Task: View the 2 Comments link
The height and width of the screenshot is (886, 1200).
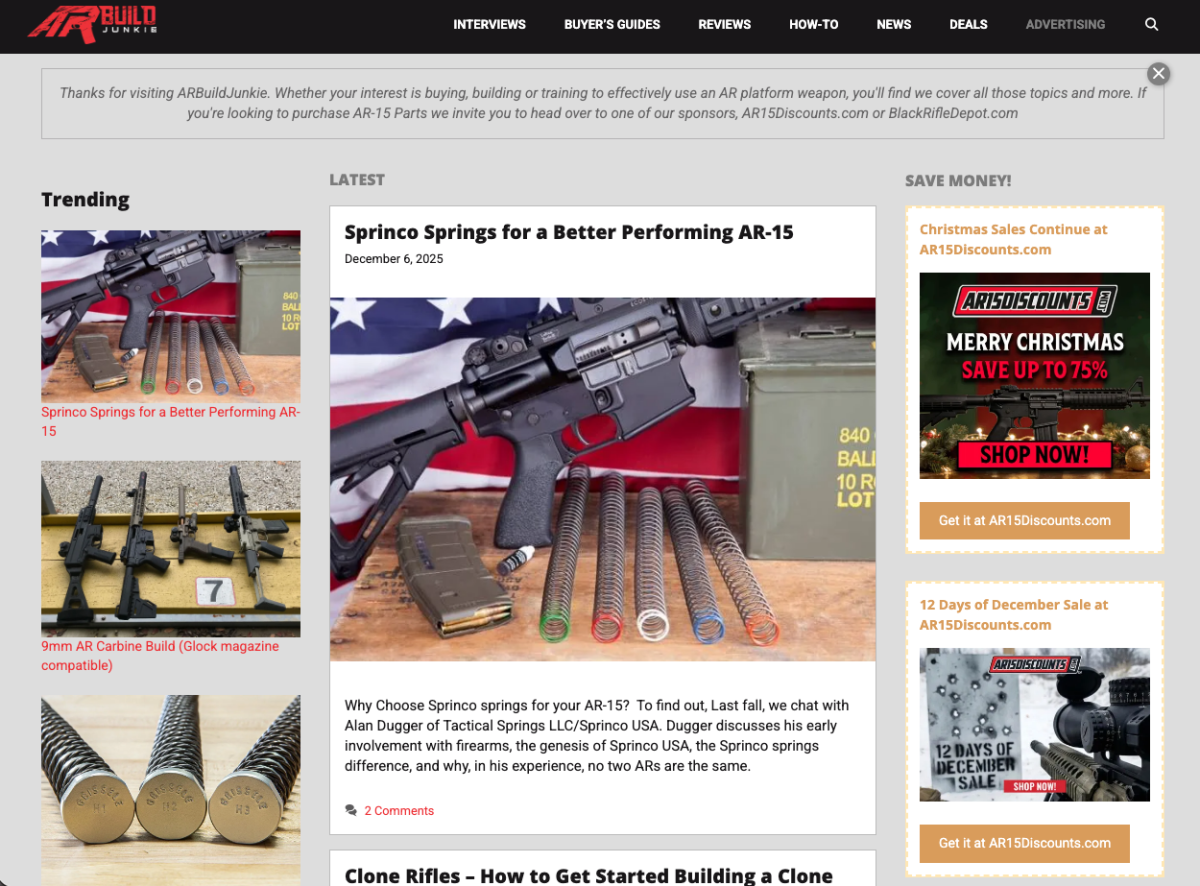Action: pyautogui.click(x=399, y=811)
